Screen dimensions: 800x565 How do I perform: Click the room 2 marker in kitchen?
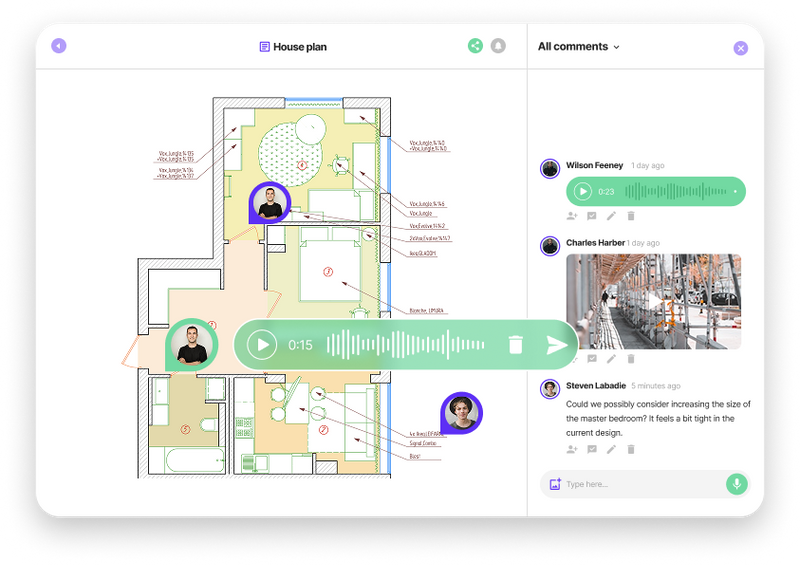[x=323, y=430]
